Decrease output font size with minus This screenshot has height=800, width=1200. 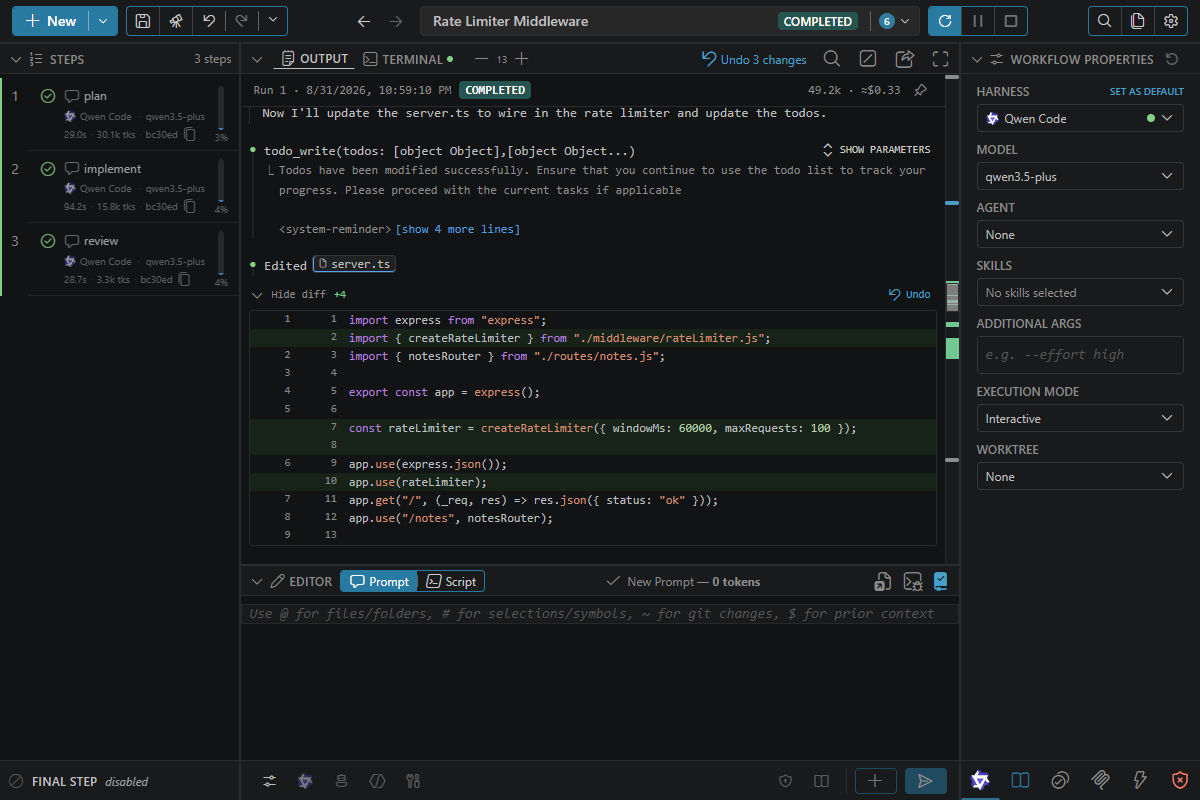[x=481, y=59]
